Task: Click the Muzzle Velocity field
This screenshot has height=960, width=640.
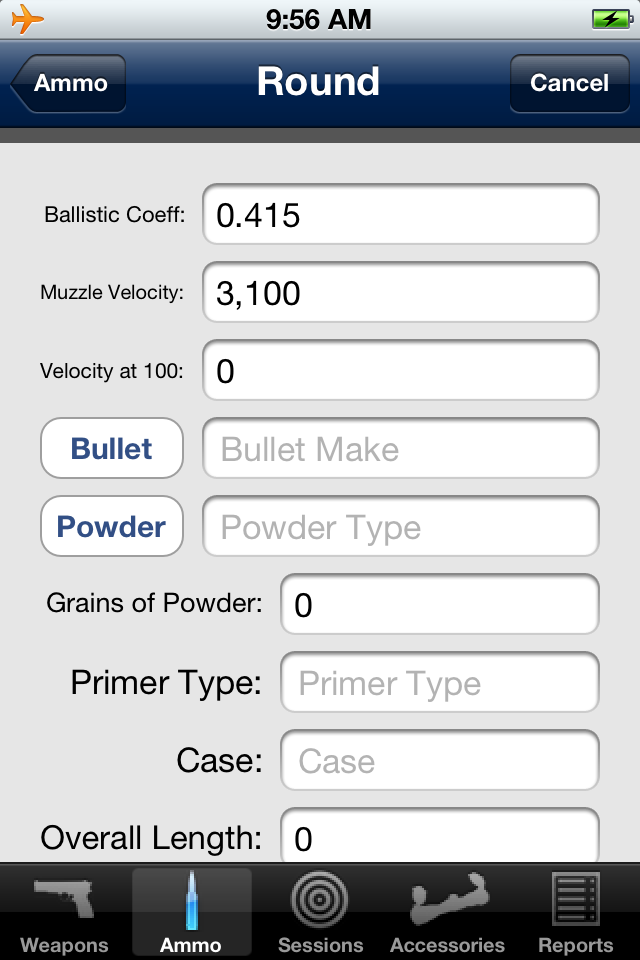Action: [400, 292]
